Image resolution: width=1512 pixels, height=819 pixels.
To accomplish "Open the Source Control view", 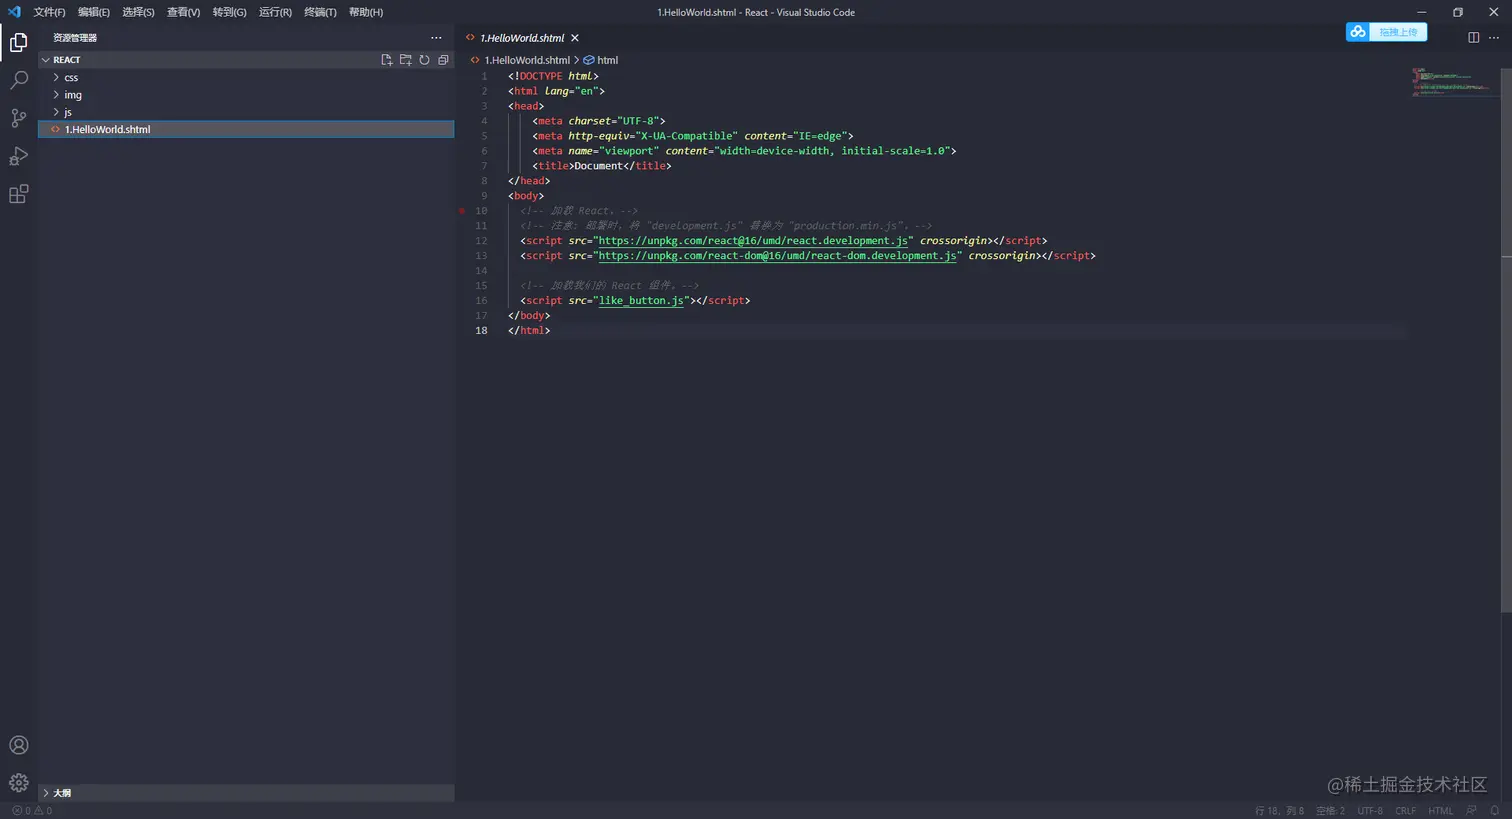I will coord(18,118).
